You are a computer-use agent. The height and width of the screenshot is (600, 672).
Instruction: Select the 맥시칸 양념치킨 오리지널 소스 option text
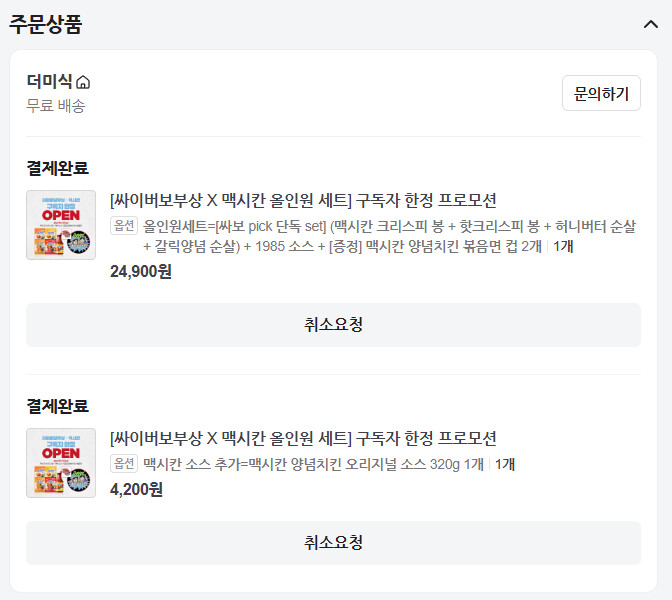pyautogui.click(x=313, y=464)
